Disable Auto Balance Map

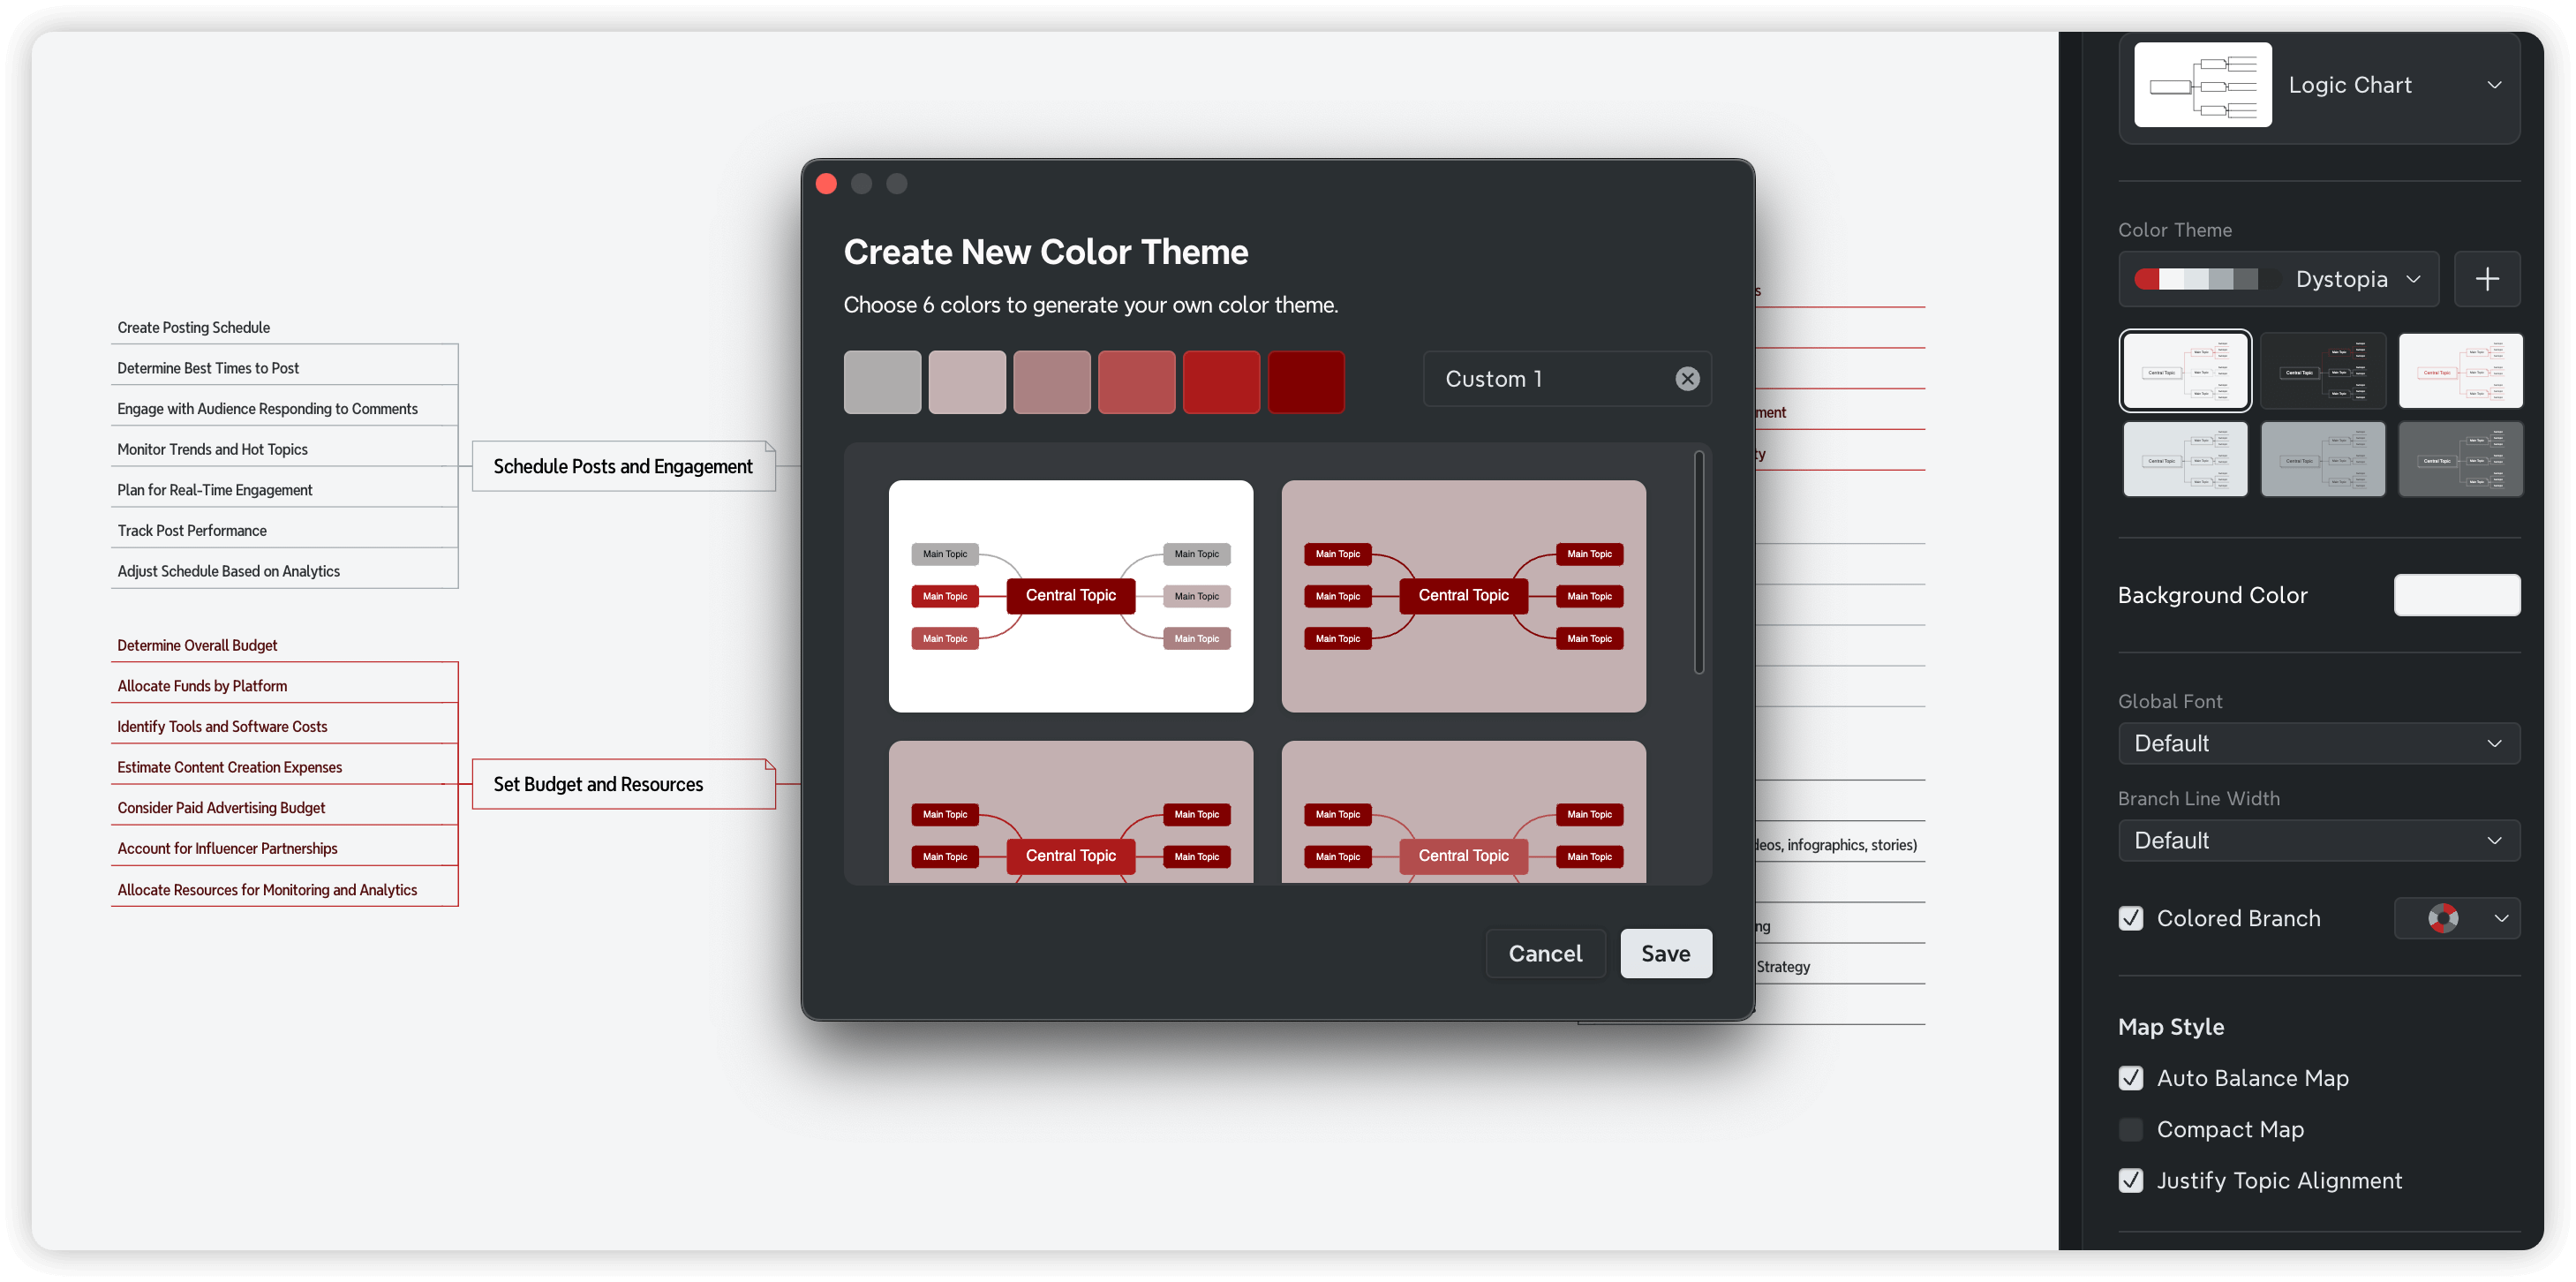(2131, 1078)
